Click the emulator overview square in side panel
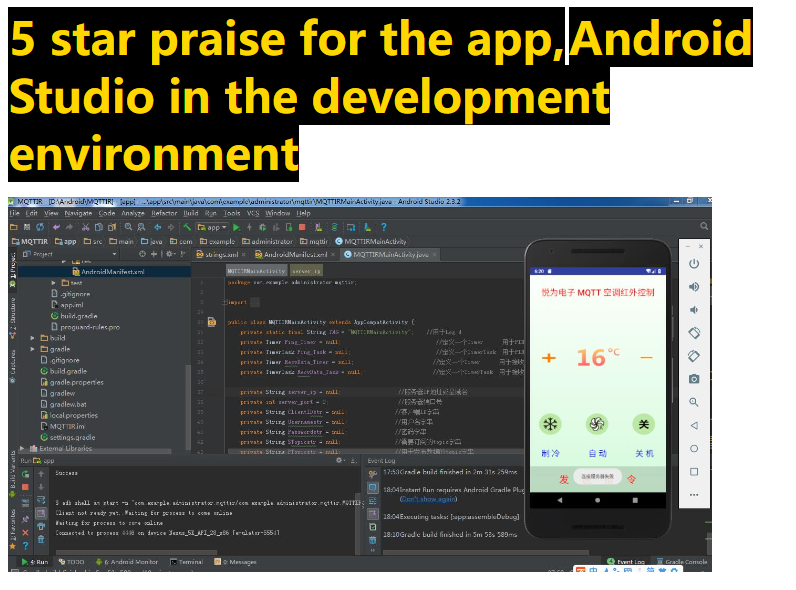796x590 pixels. click(x=694, y=472)
